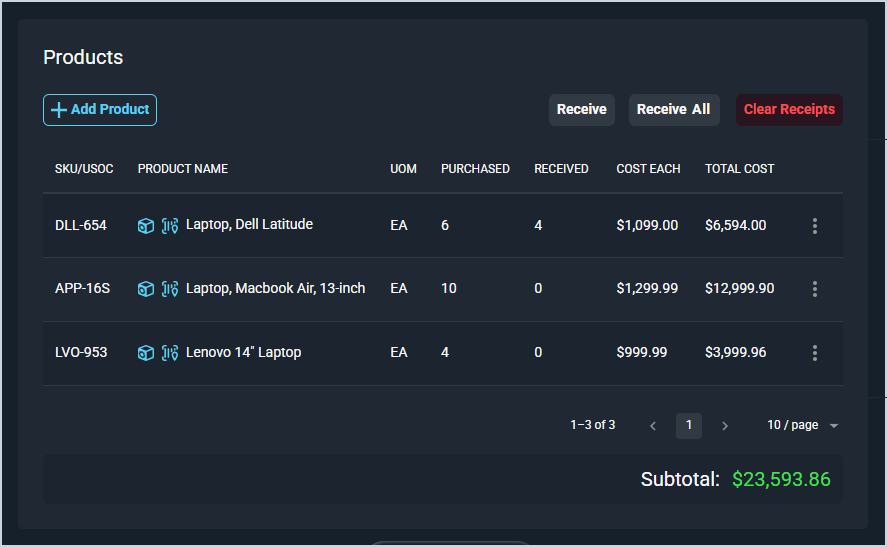Click the Add Product button
This screenshot has height=547, width=887.
[100, 110]
